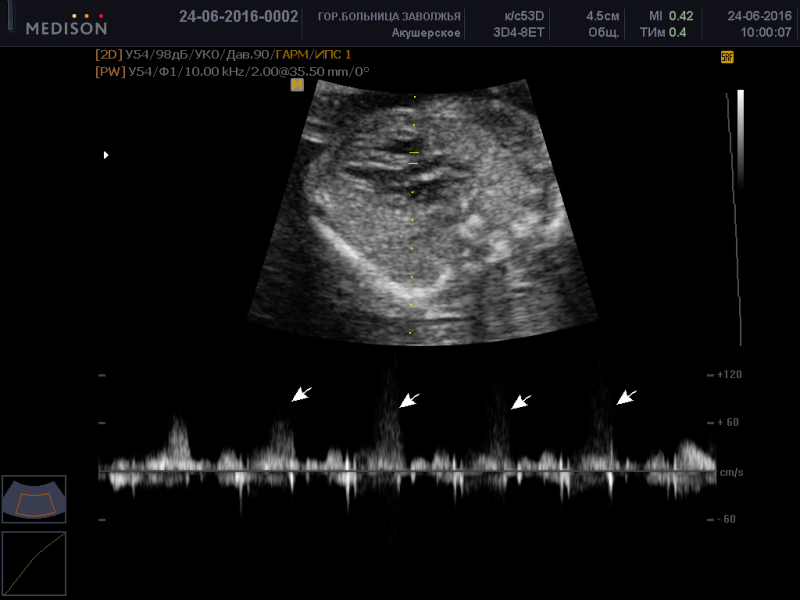Click the [2D] mode parameter line
This screenshot has height=600, width=800.
223,54
